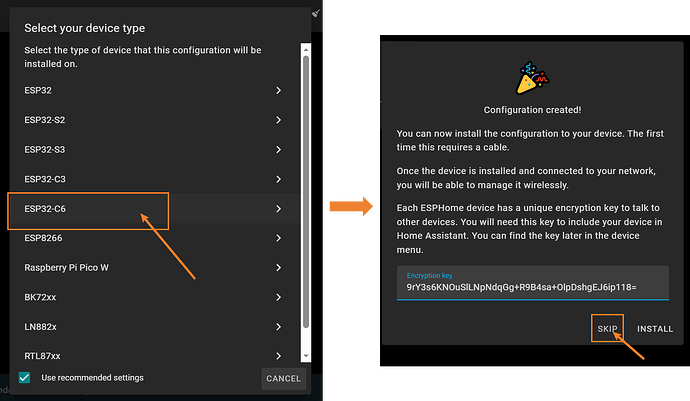The height and width of the screenshot is (401, 690).
Task: Select RTL87xx device type
Action: pyautogui.click(x=154, y=355)
